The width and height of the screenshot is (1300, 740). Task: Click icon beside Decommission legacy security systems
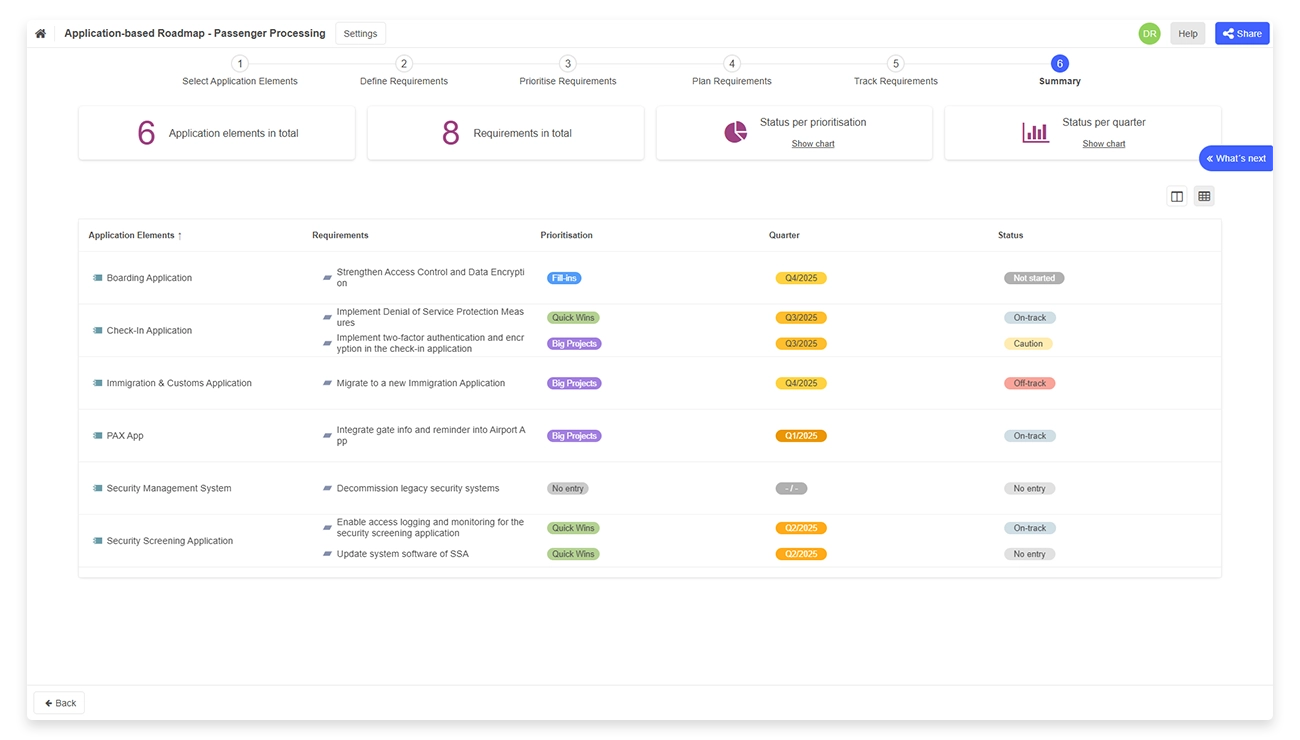(327, 489)
